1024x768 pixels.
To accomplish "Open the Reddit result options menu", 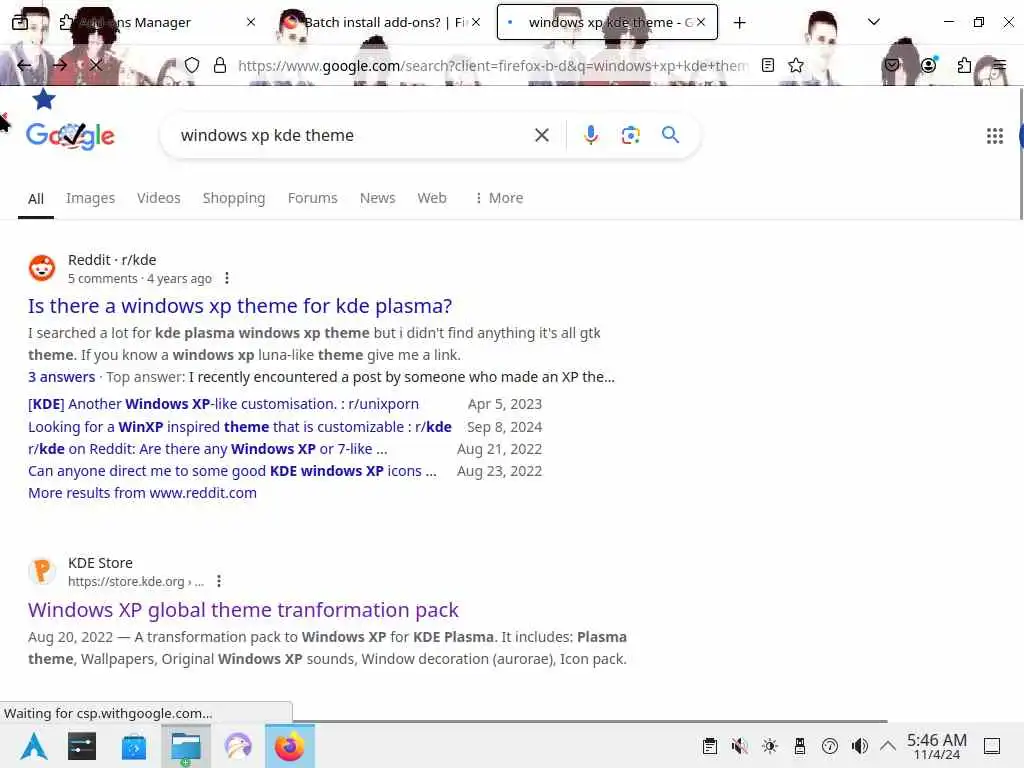I will coord(227,278).
